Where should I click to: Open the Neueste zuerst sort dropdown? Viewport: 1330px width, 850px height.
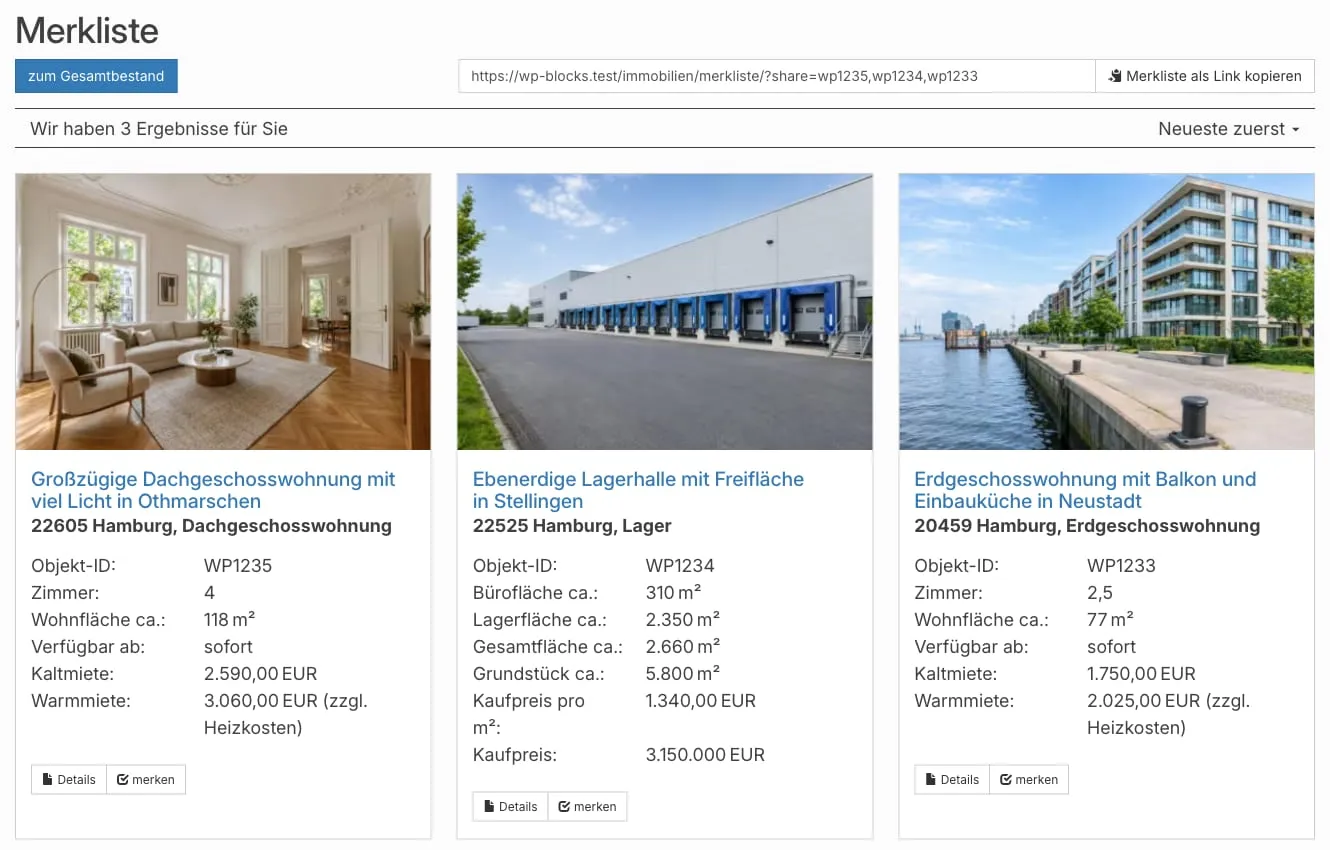[x=1229, y=129]
